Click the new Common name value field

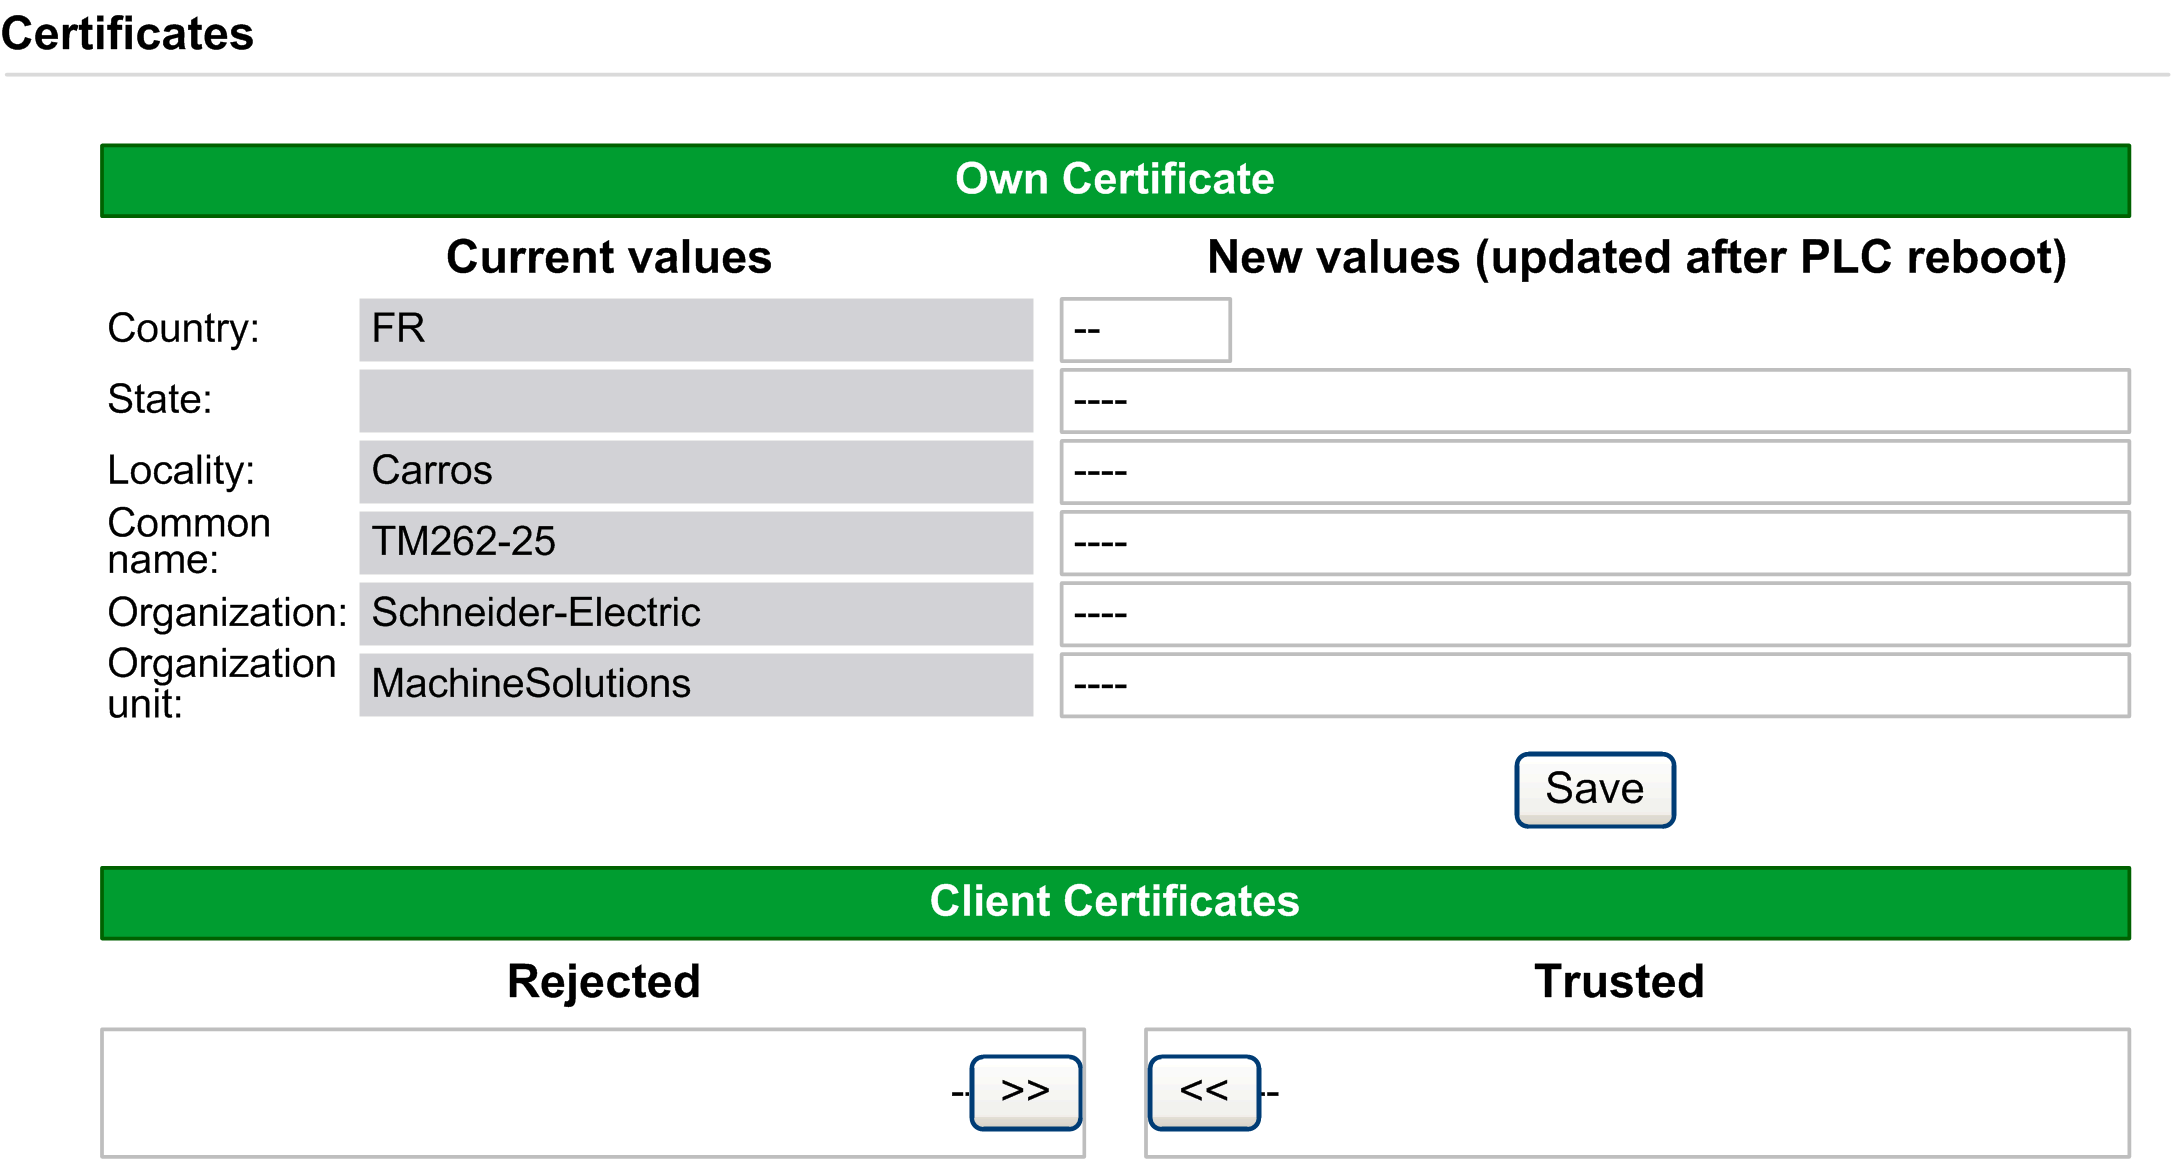pyautogui.click(x=1594, y=543)
